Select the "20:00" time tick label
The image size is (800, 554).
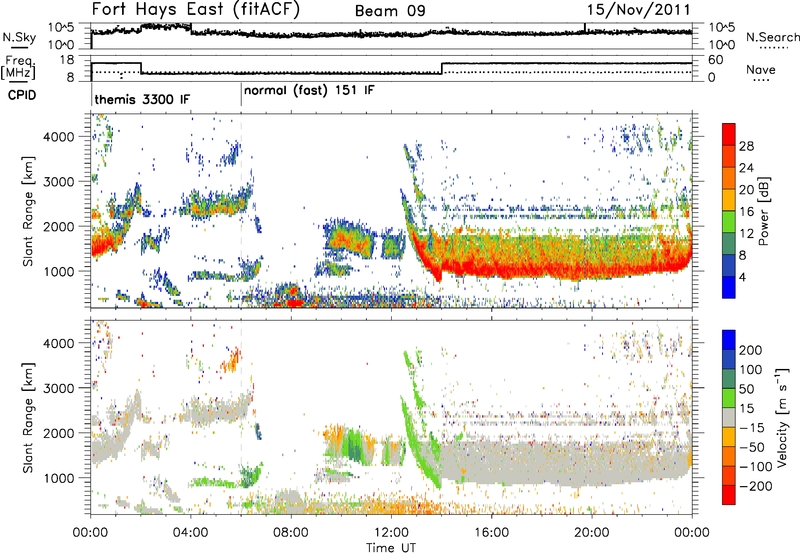[x=591, y=533]
